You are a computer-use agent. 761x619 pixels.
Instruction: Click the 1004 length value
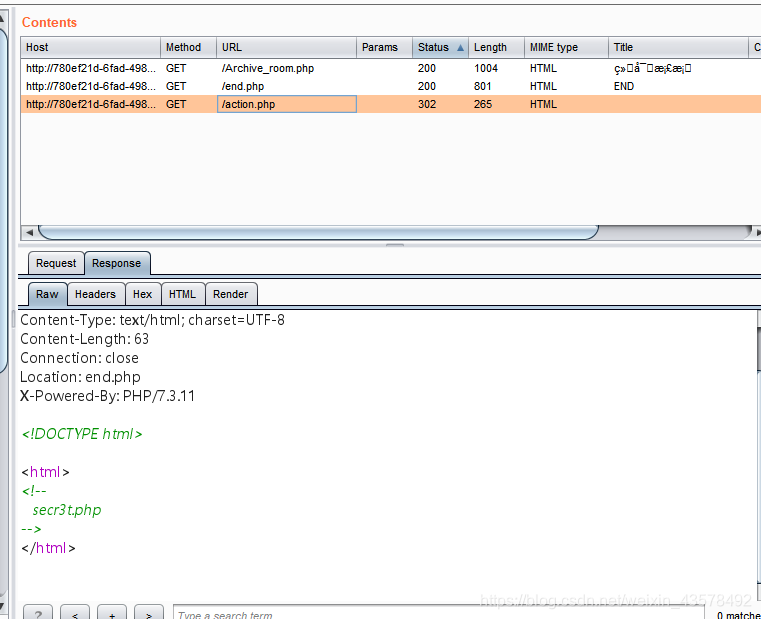[486, 68]
